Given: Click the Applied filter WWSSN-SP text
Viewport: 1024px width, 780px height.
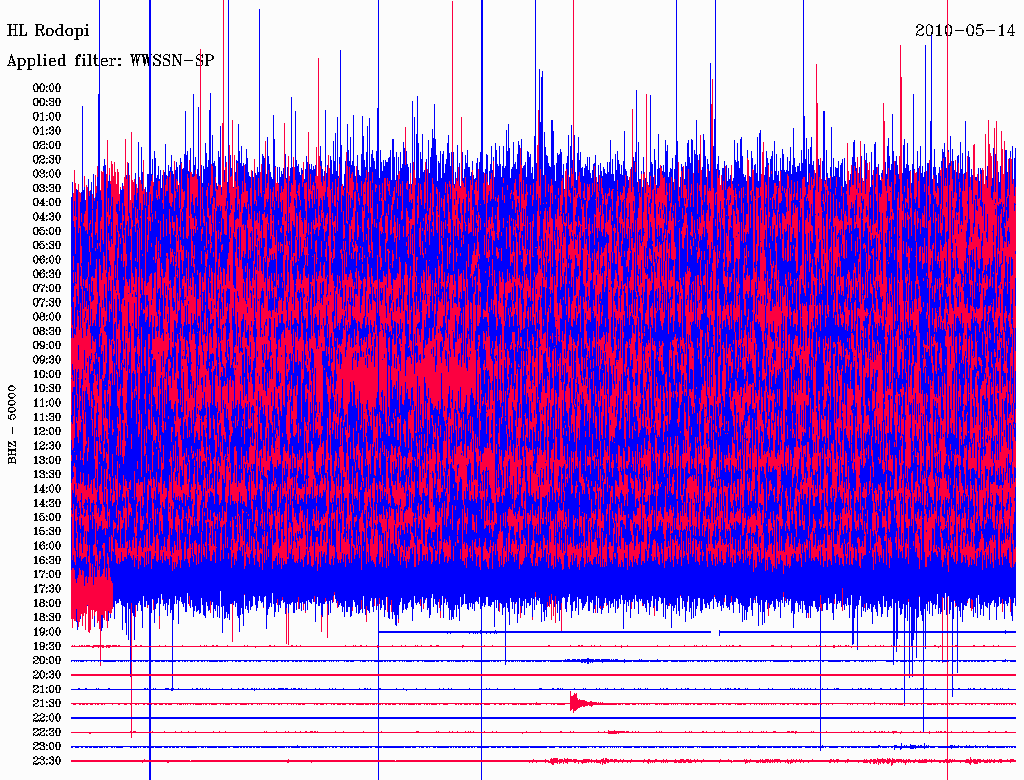Looking at the screenshot, I should click(110, 61).
